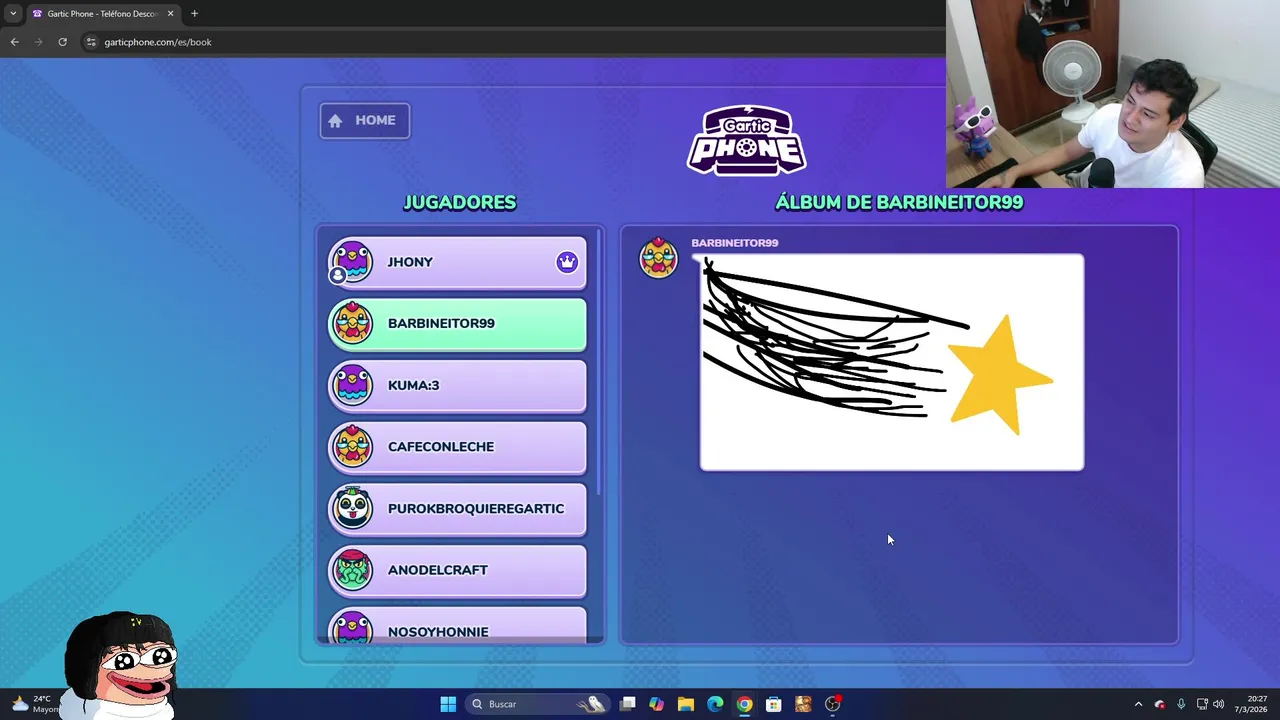
Task: Click the Chrome taskbar icon
Action: pyautogui.click(x=744, y=704)
